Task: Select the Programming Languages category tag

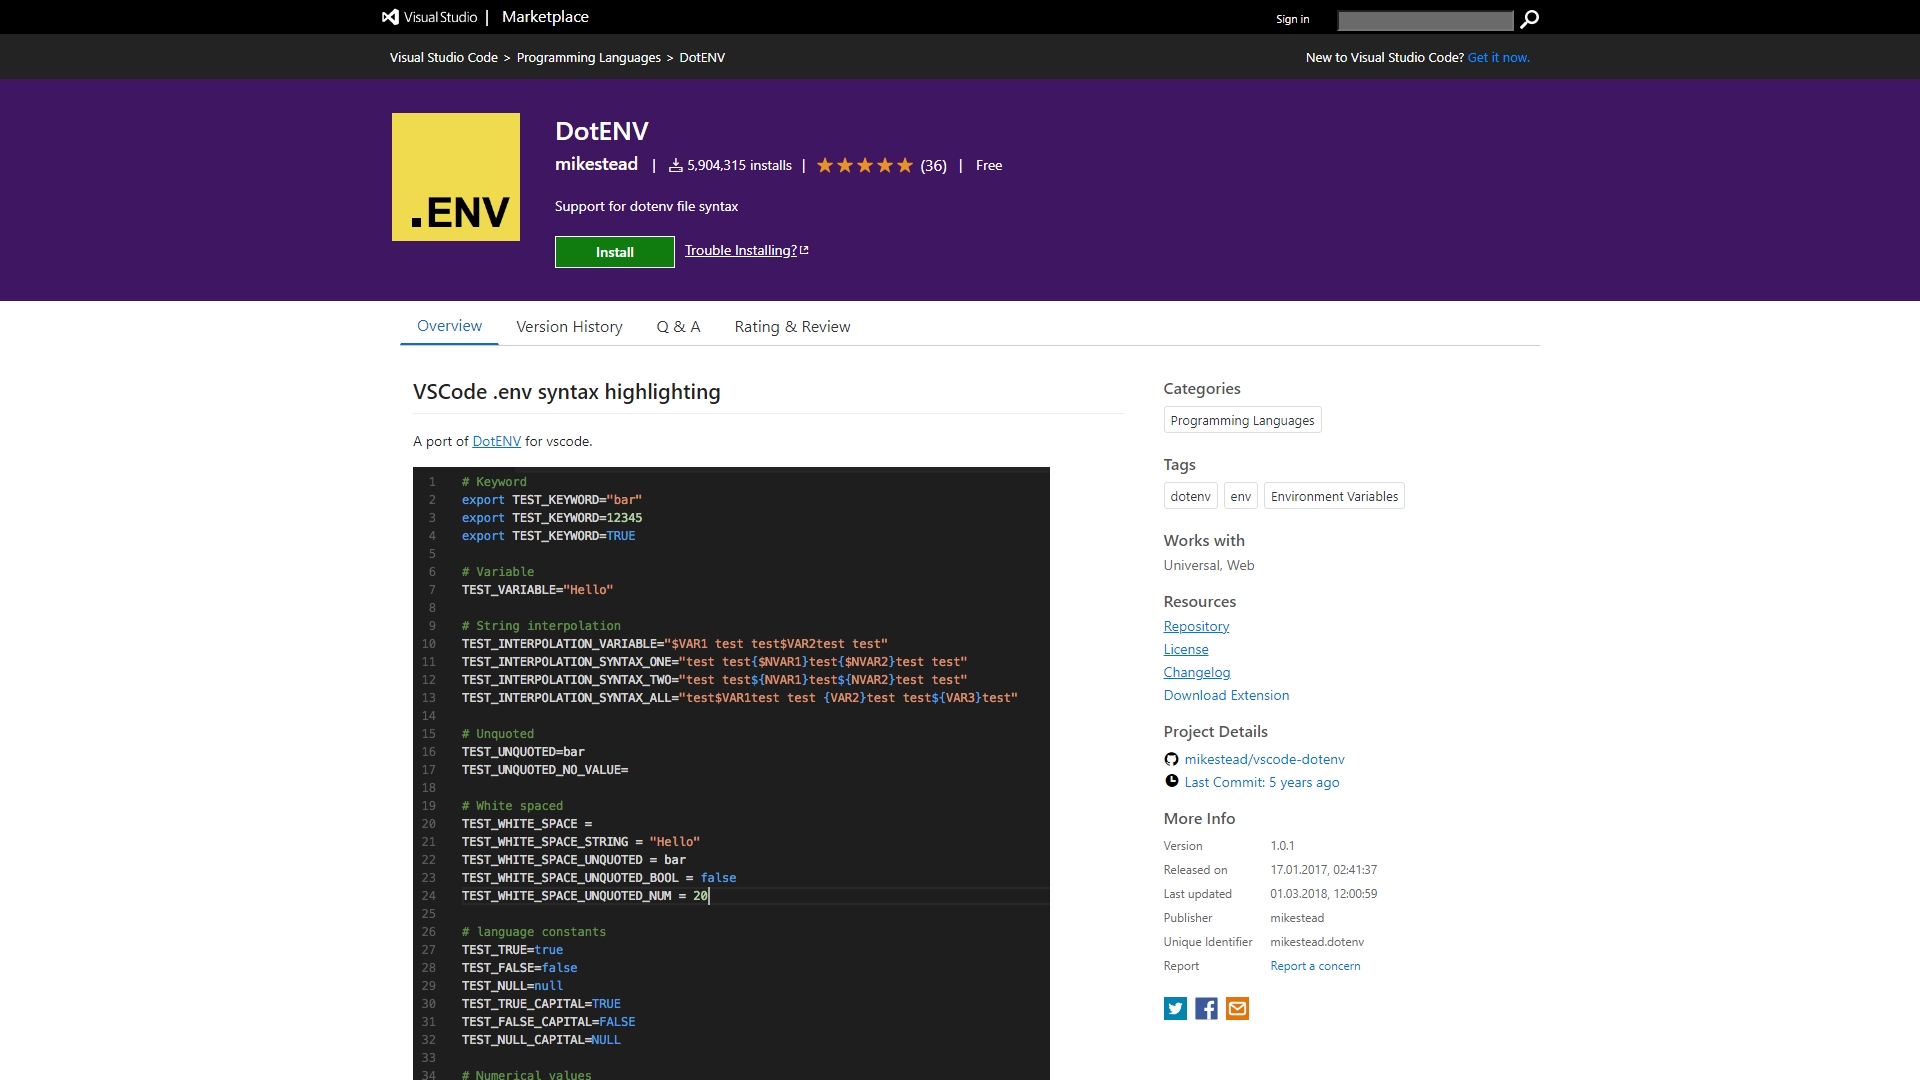Action: pyautogui.click(x=1242, y=420)
